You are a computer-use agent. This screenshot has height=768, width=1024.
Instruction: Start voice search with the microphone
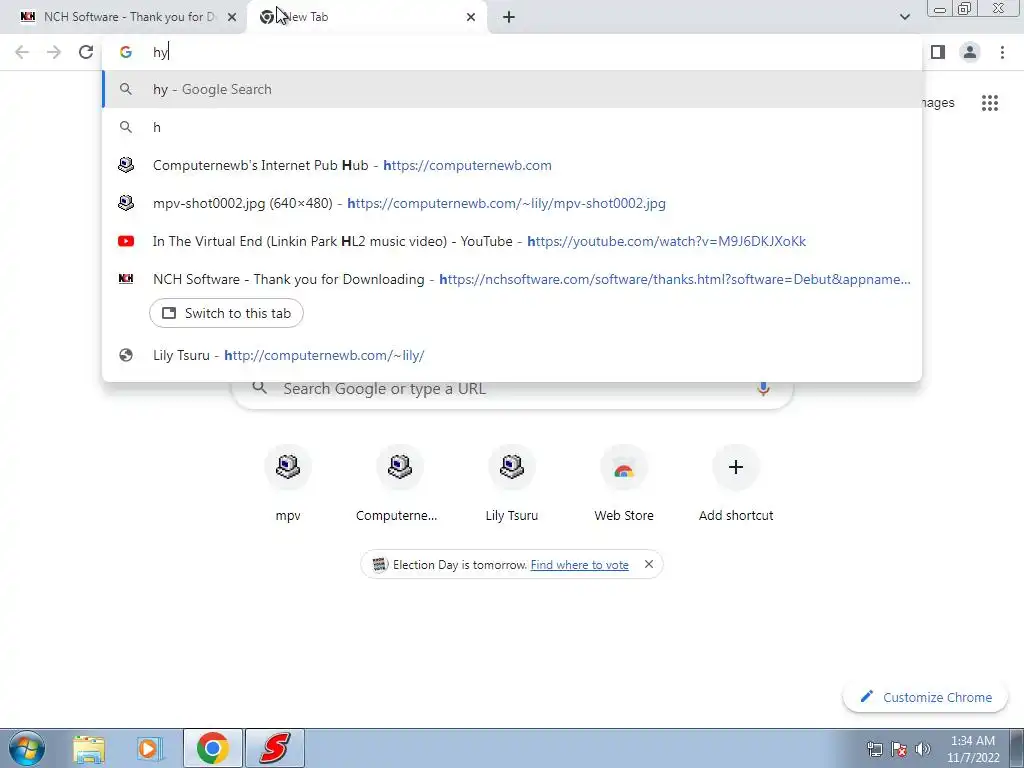tap(763, 389)
